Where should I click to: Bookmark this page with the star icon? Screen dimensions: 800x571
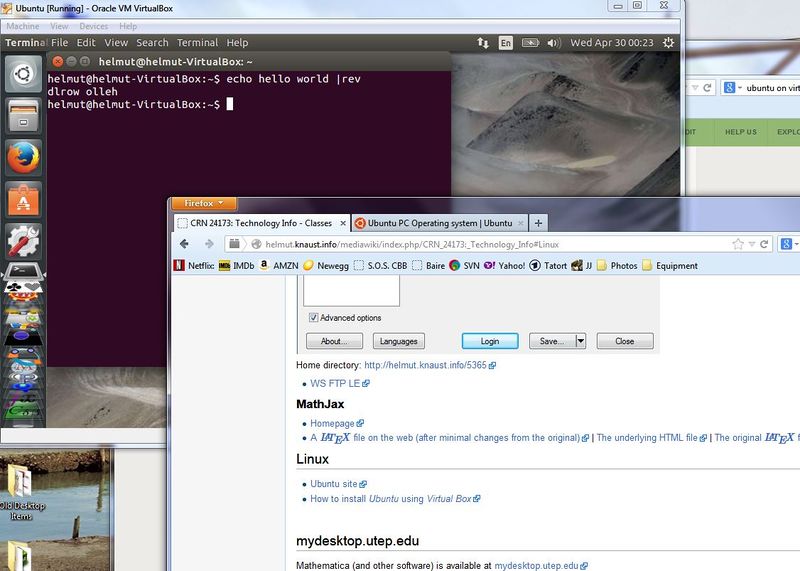[x=738, y=244]
